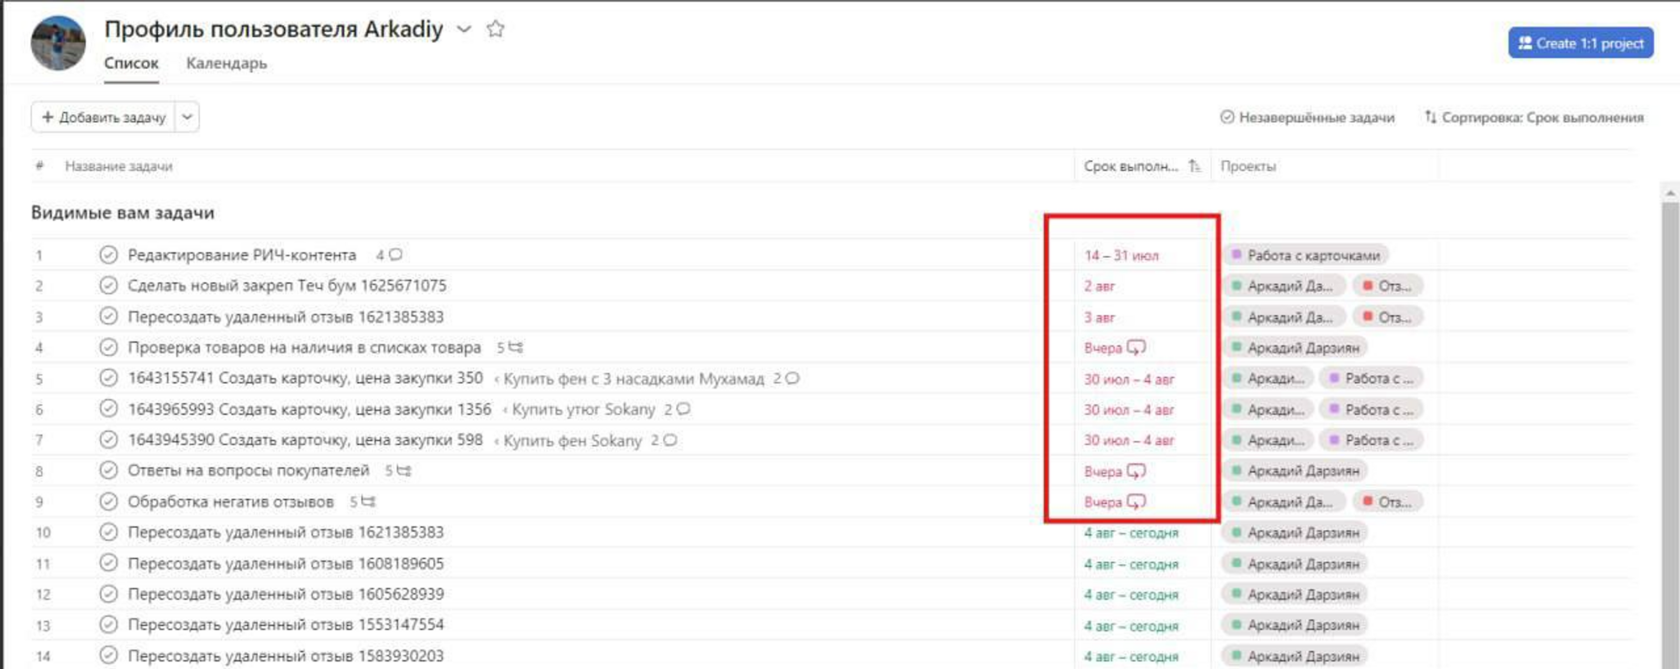Click comment icon on Редактирование РИЧ-контента row
Viewport: 1680px width, 669px height.
click(396, 255)
